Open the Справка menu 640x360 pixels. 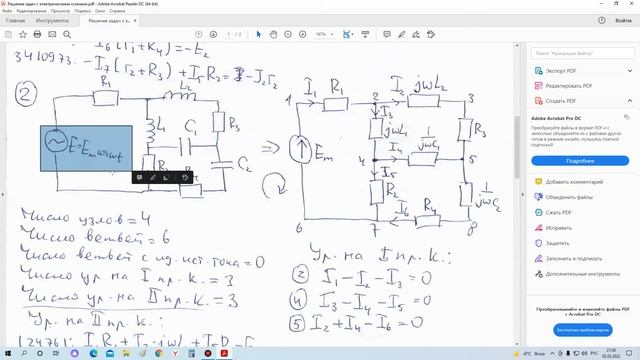[x=118, y=11]
